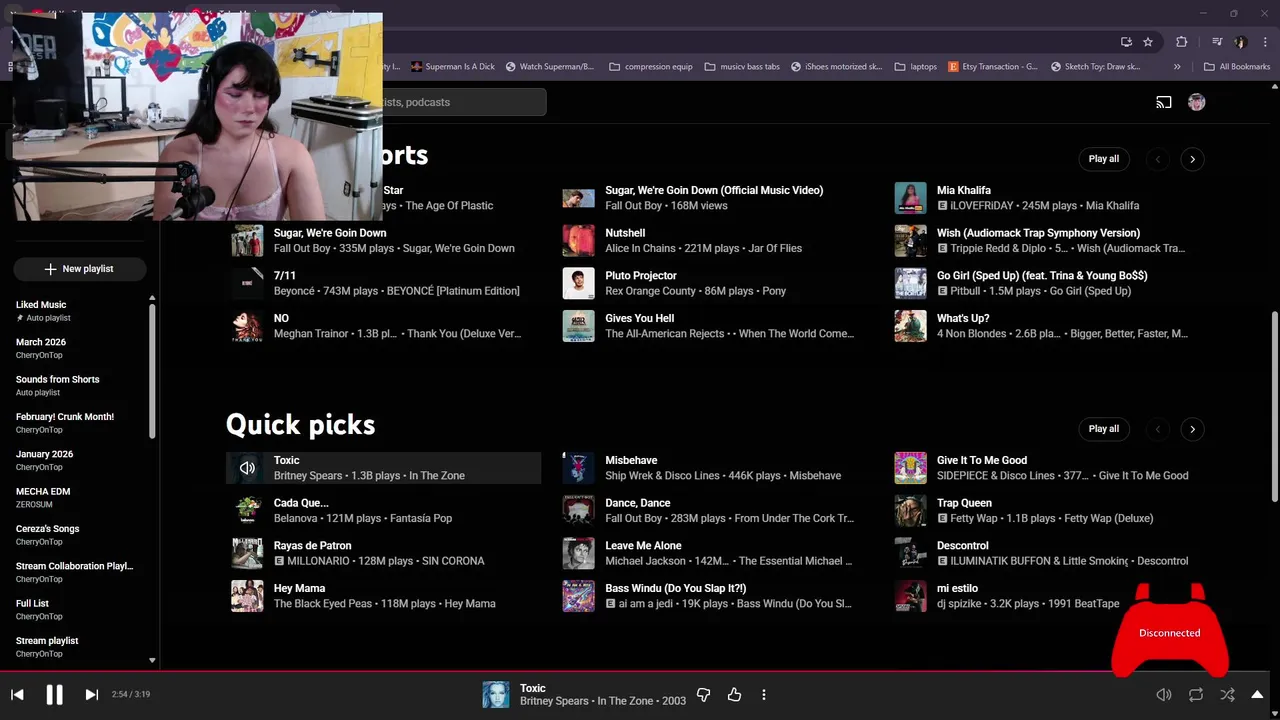Open more options menu in player bar
Viewport: 1280px width, 720px height.
(x=764, y=694)
